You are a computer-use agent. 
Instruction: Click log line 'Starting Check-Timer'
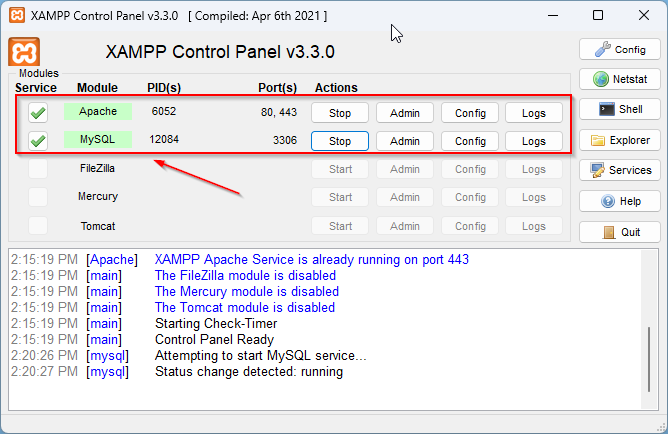coord(216,323)
